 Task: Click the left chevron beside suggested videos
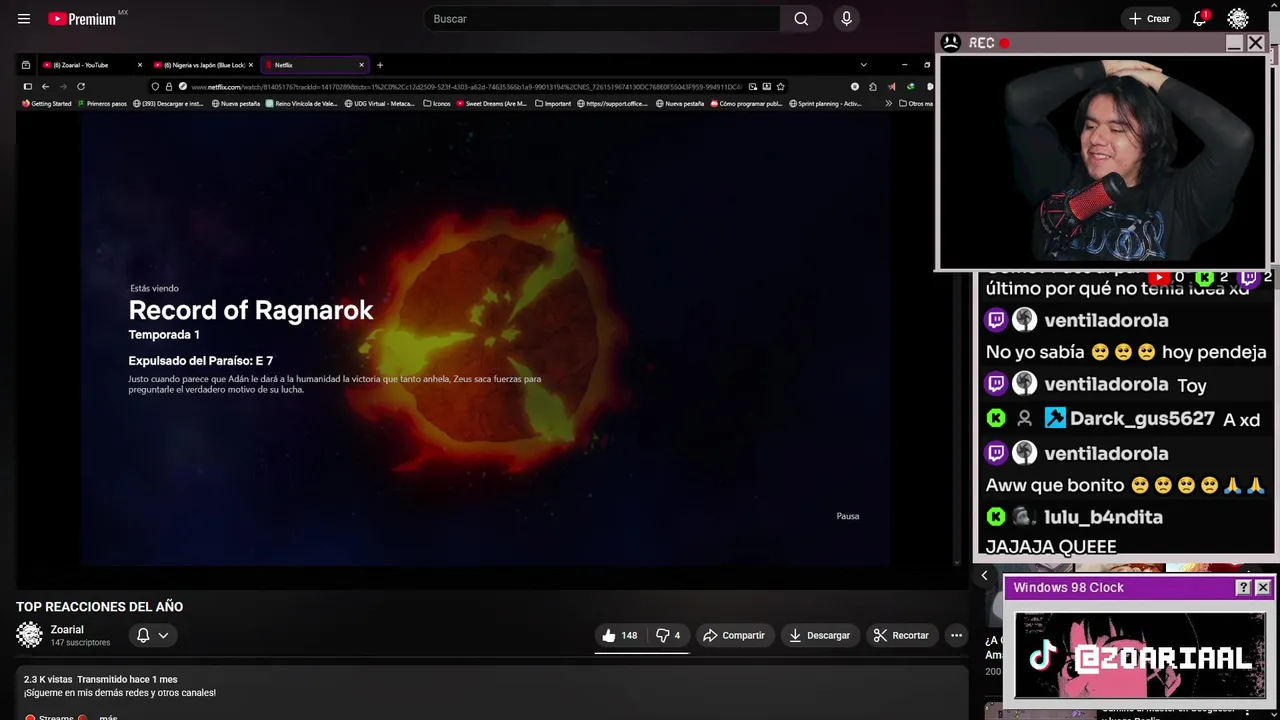tap(984, 576)
